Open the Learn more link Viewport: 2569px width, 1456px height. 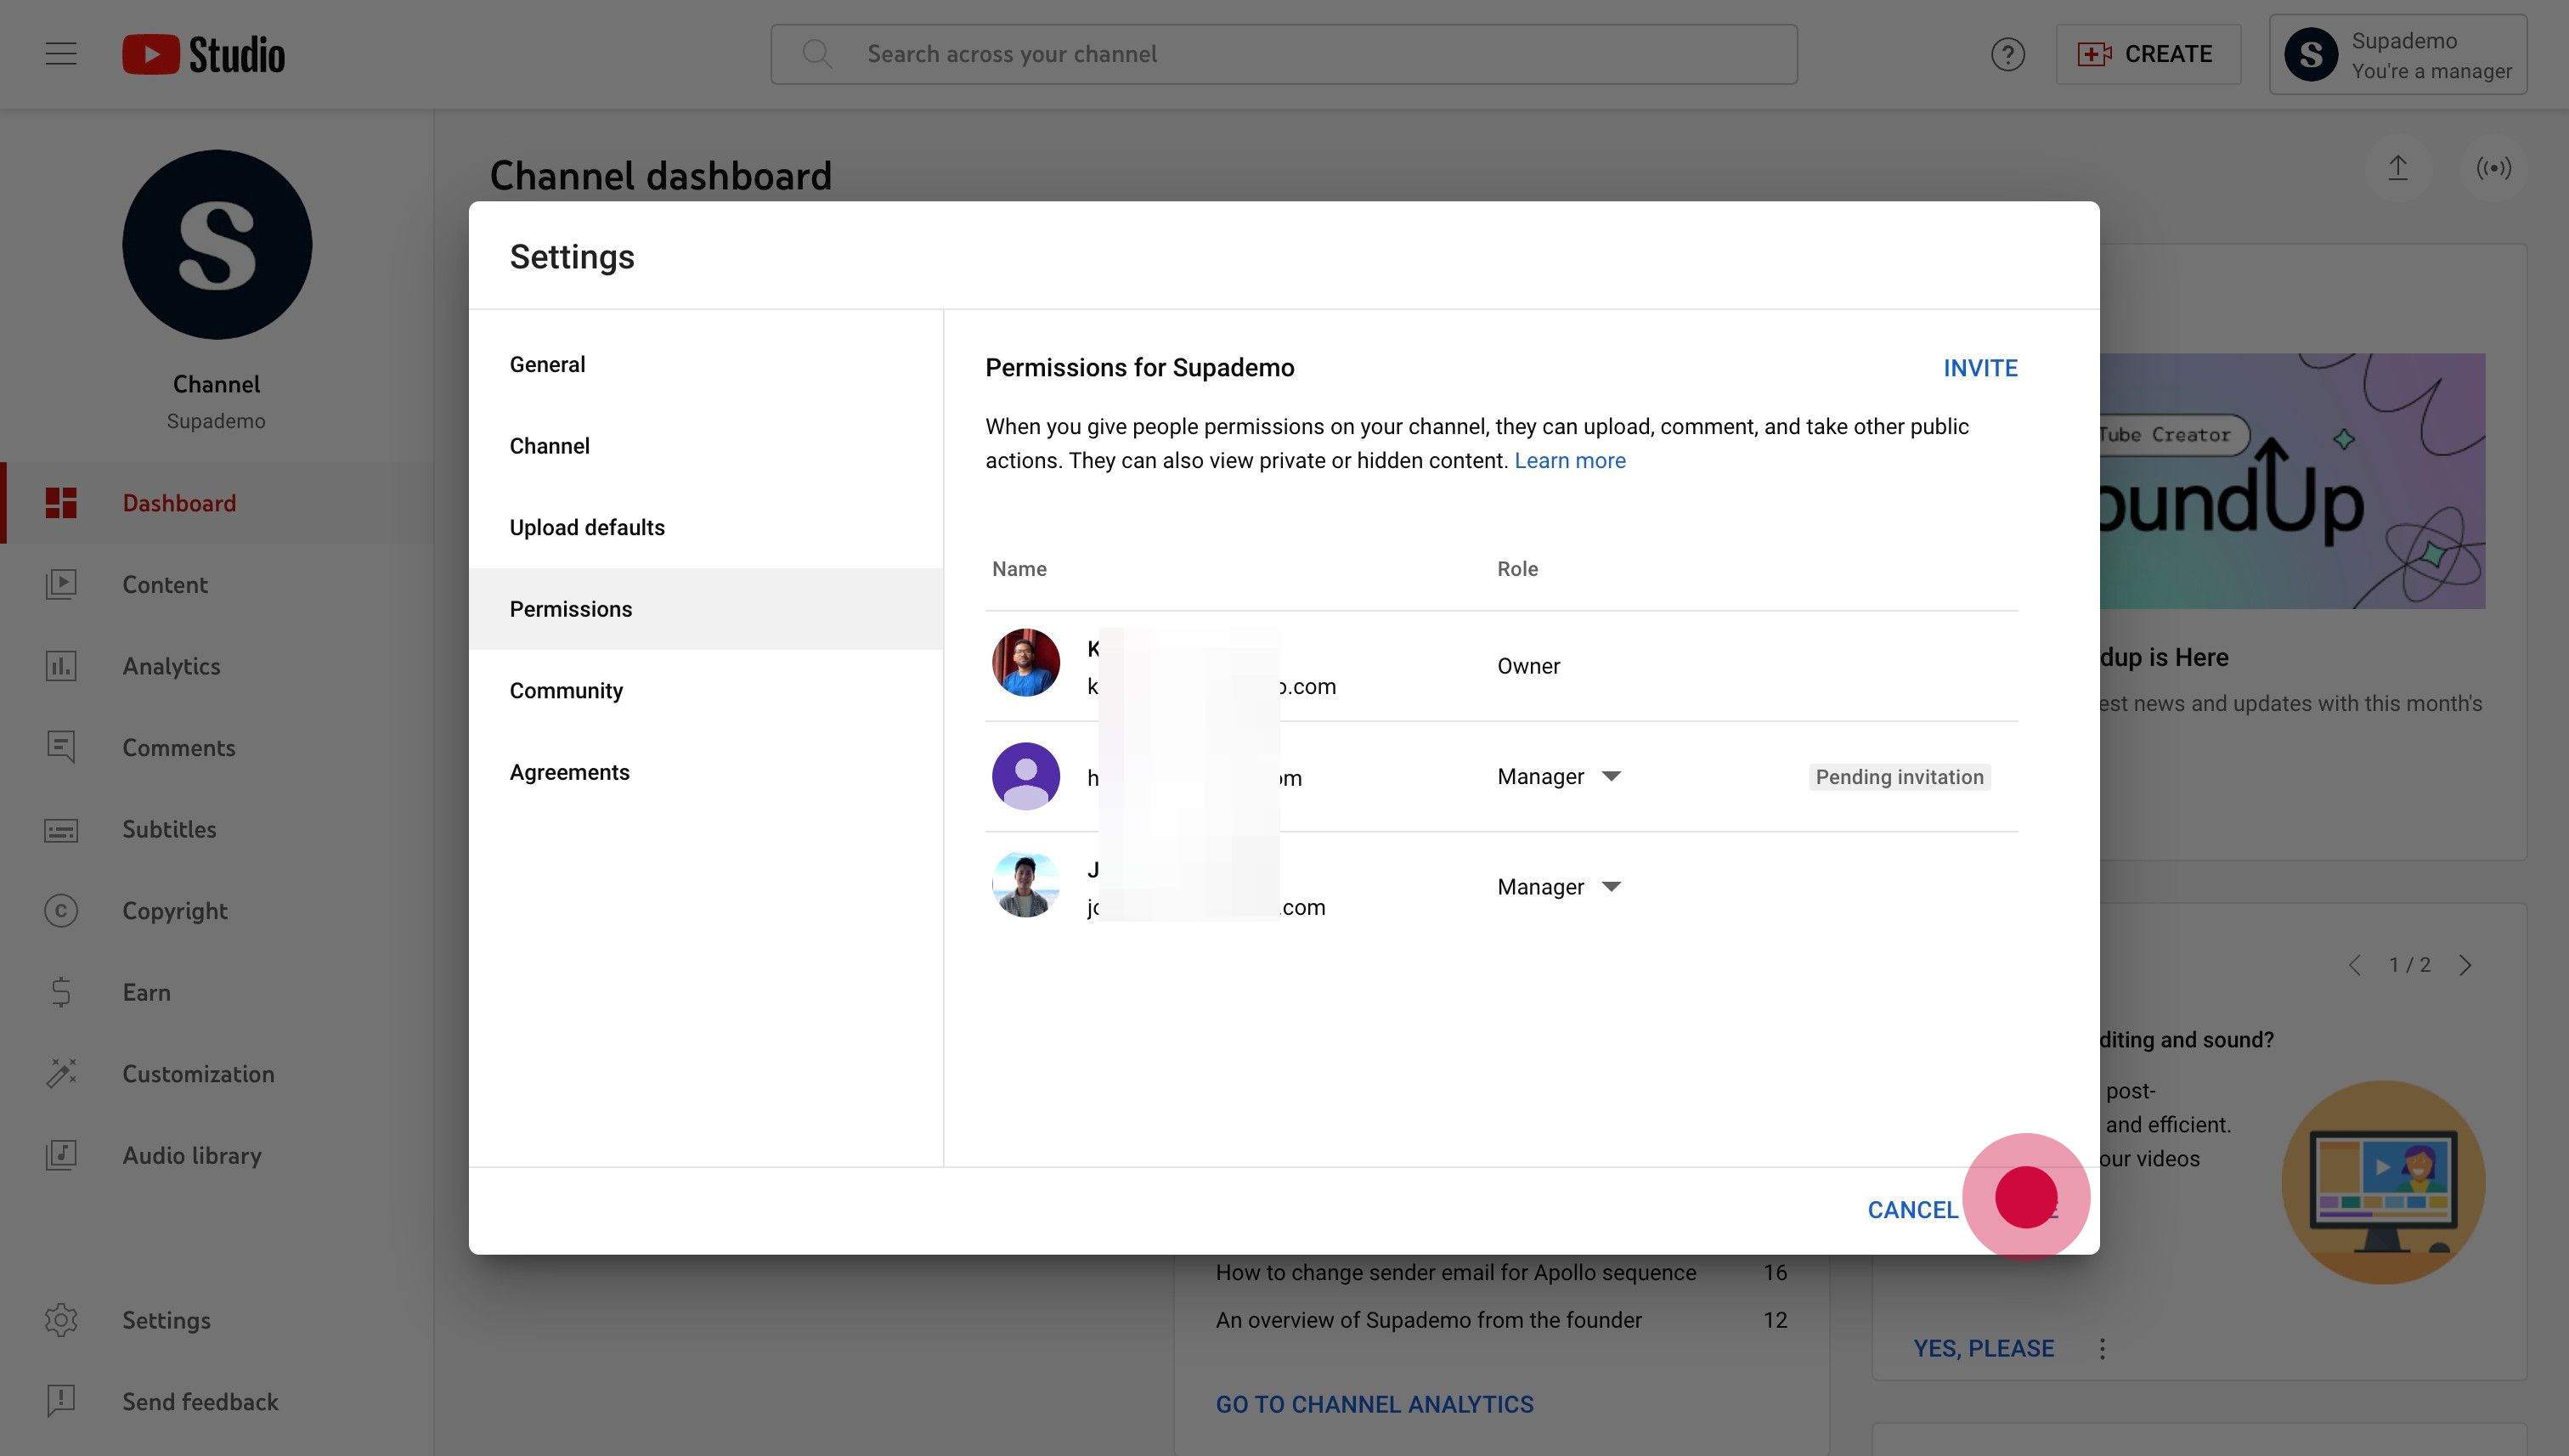click(x=1569, y=461)
